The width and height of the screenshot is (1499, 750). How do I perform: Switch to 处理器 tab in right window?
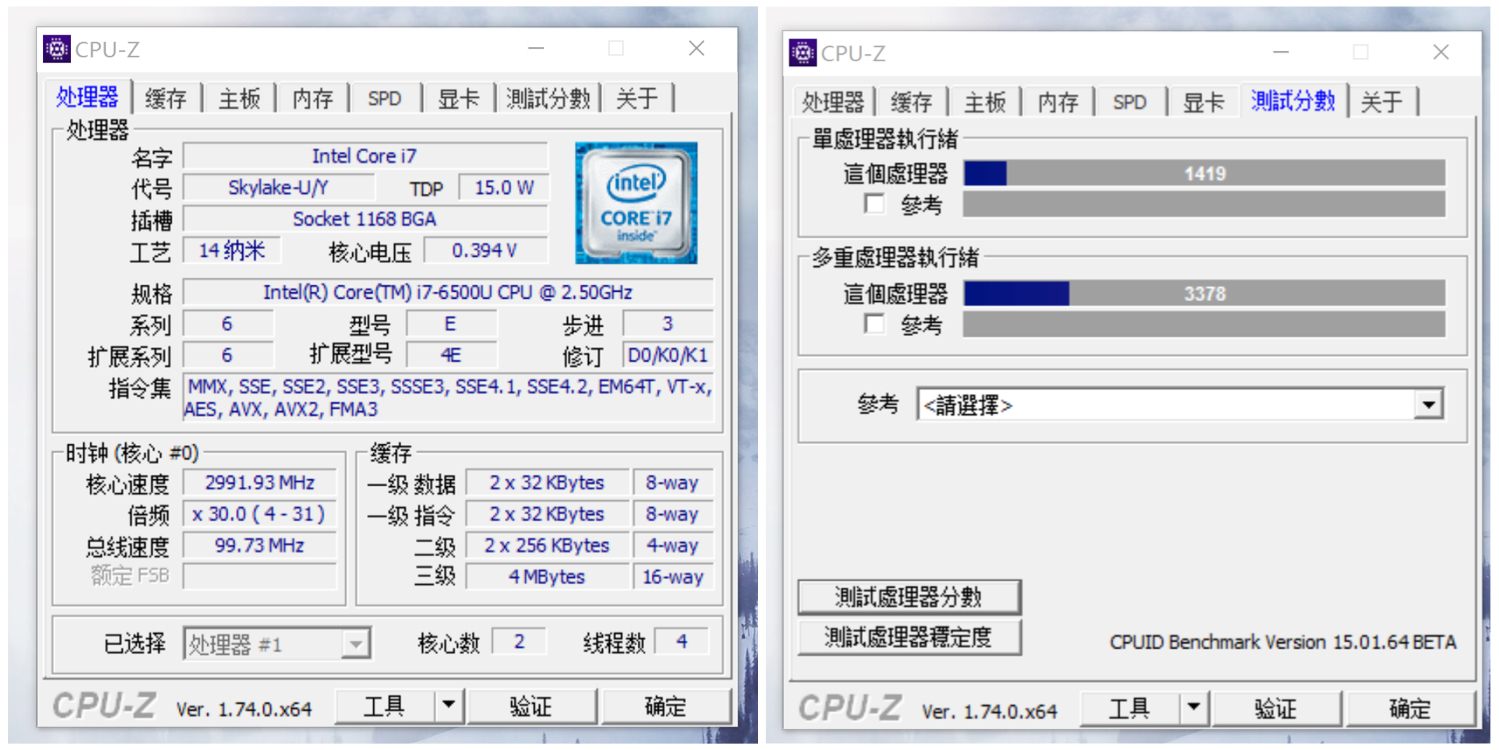(x=833, y=102)
